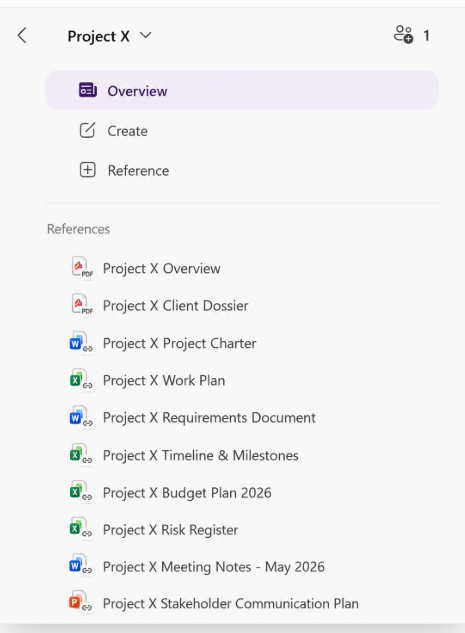Open the Project X name dropdown chevron
The width and height of the screenshot is (465, 633).
[146, 36]
